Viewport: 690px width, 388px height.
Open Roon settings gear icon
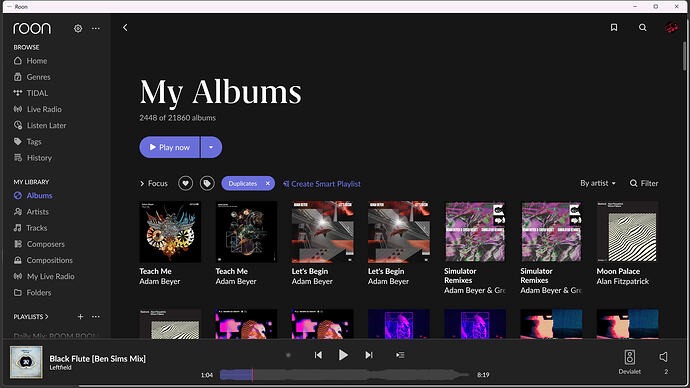(x=78, y=28)
